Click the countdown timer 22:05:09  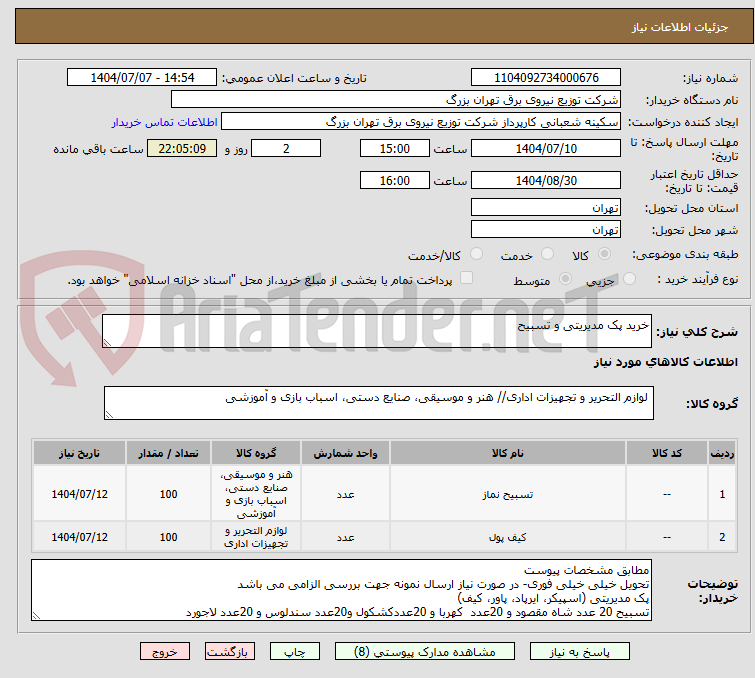182,148
